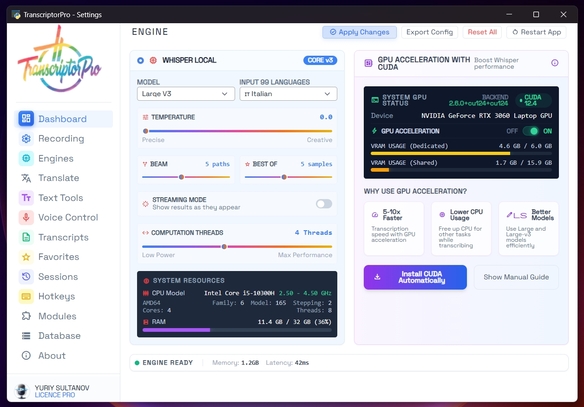The width and height of the screenshot is (584, 407).
Task: Click the ENGINE READY status text
Action: pos(168,363)
